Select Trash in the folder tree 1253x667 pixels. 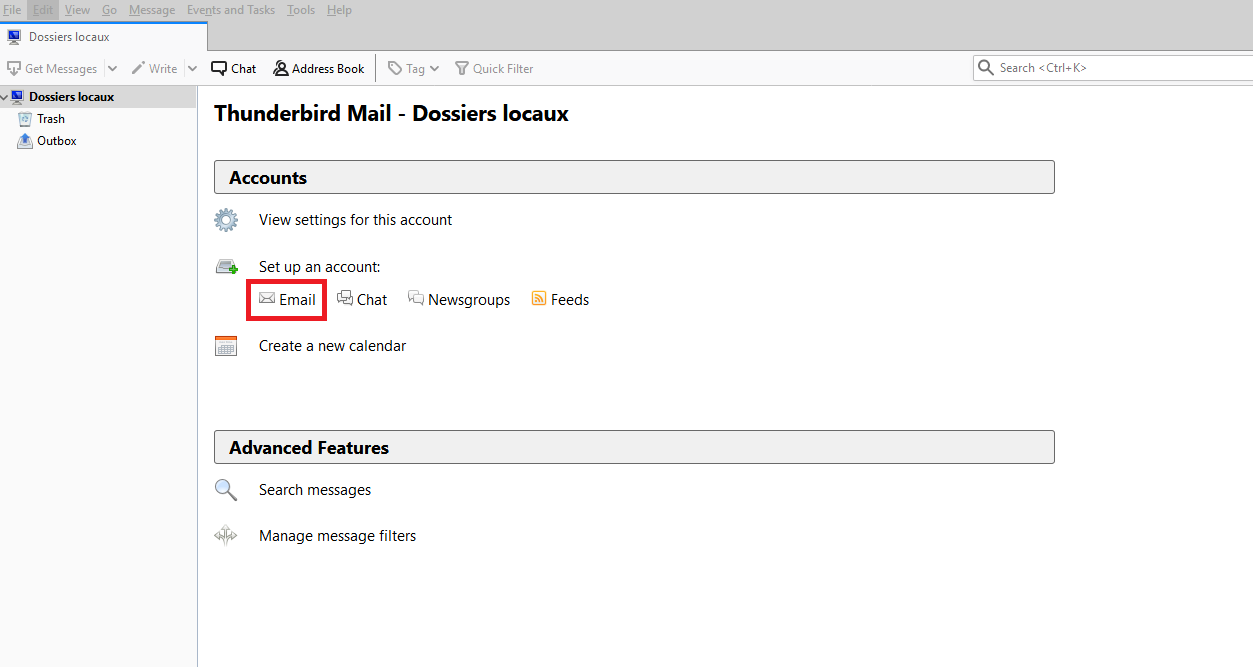coord(51,119)
